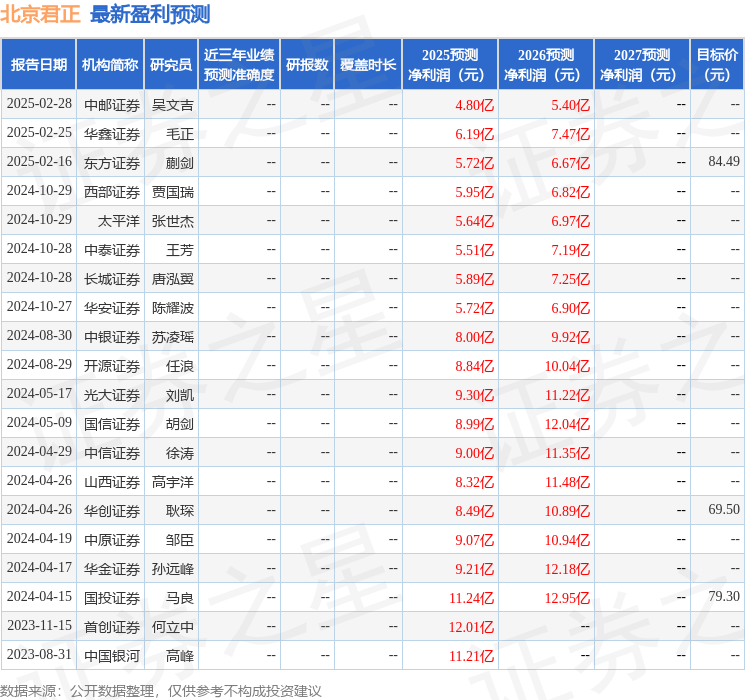745x700 pixels.
Task: Click the 2027预测净利润 header
Action: point(642,65)
